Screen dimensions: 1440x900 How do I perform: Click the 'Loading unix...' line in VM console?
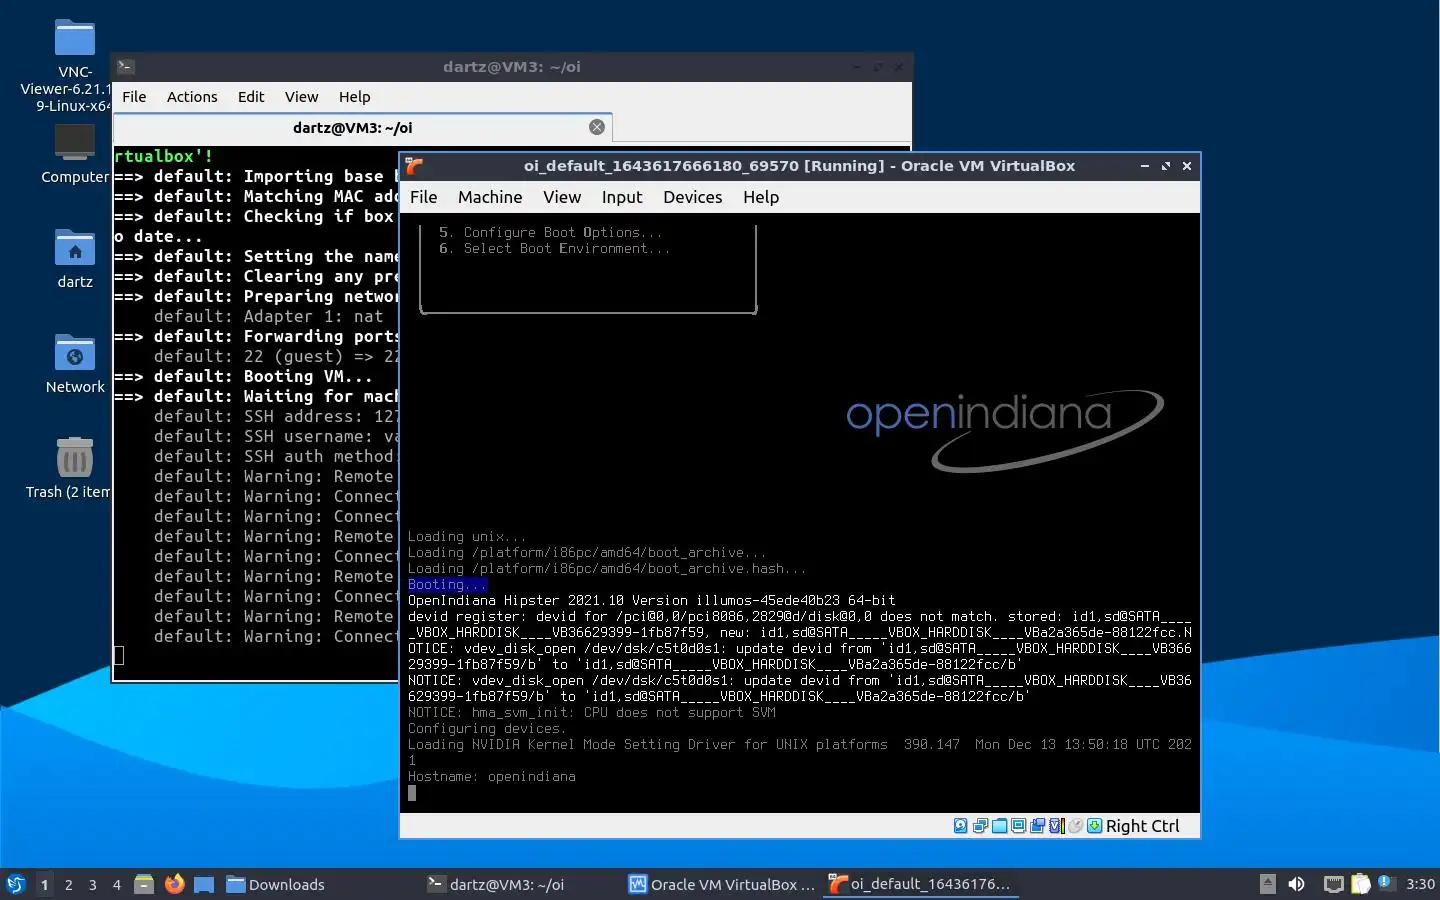point(466,536)
